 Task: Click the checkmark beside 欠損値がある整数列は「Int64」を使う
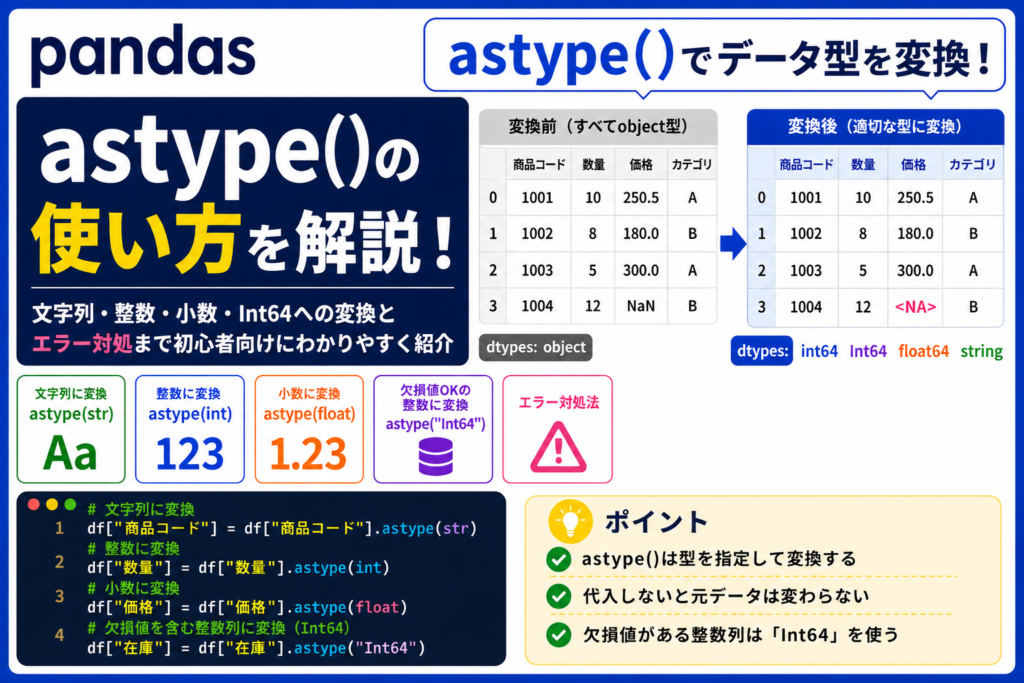pyautogui.click(x=559, y=635)
